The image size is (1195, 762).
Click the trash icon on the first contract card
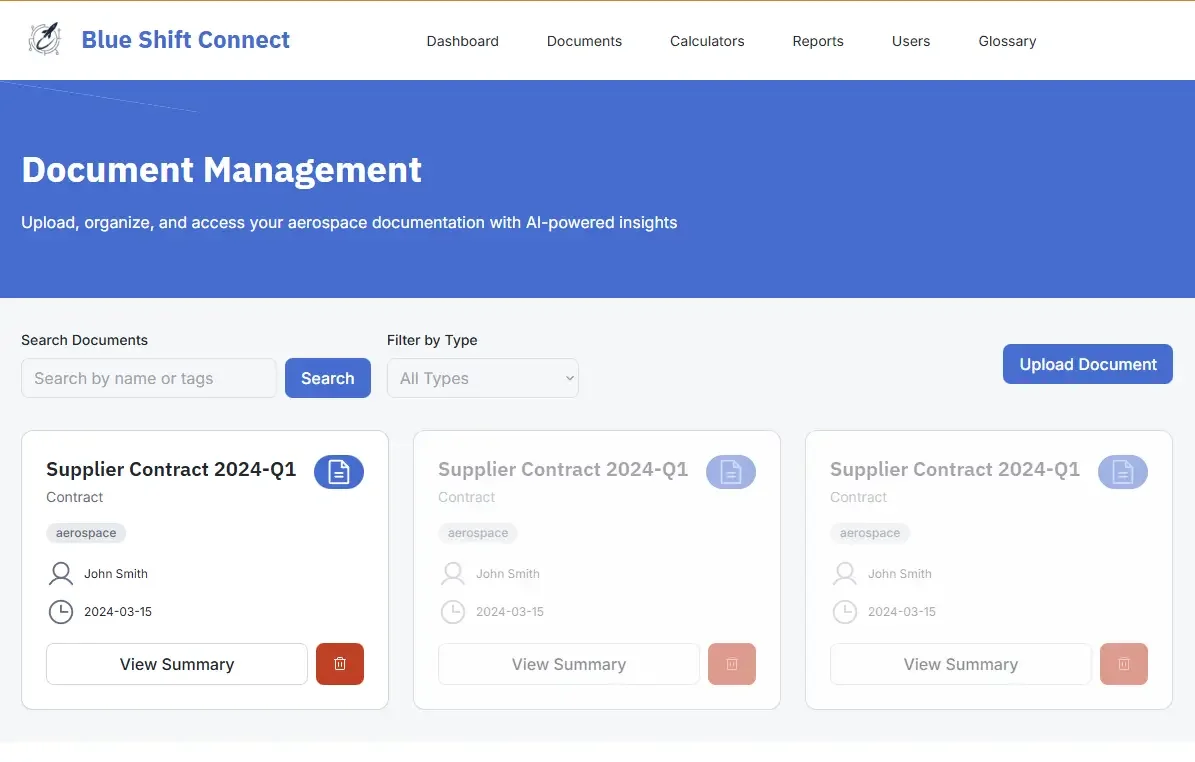(x=339, y=663)
